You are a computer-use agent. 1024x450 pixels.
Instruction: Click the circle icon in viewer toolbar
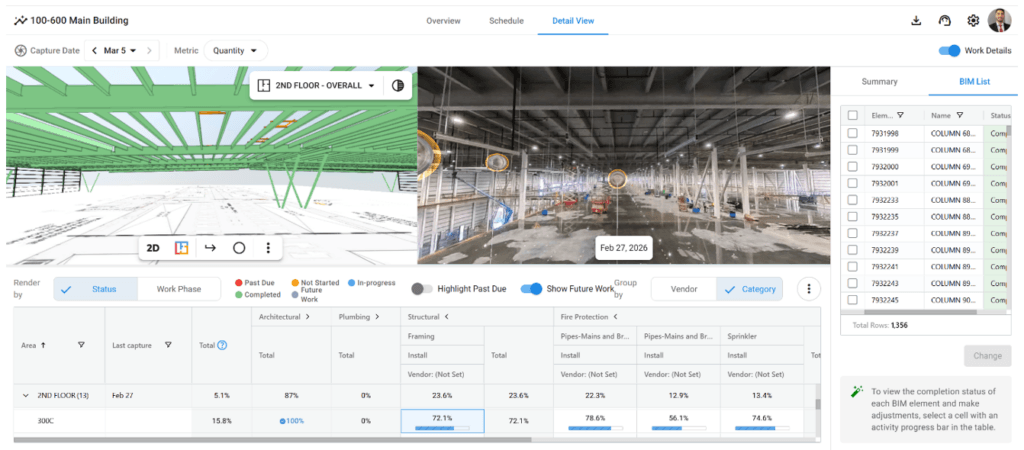(x=239, y=248)
